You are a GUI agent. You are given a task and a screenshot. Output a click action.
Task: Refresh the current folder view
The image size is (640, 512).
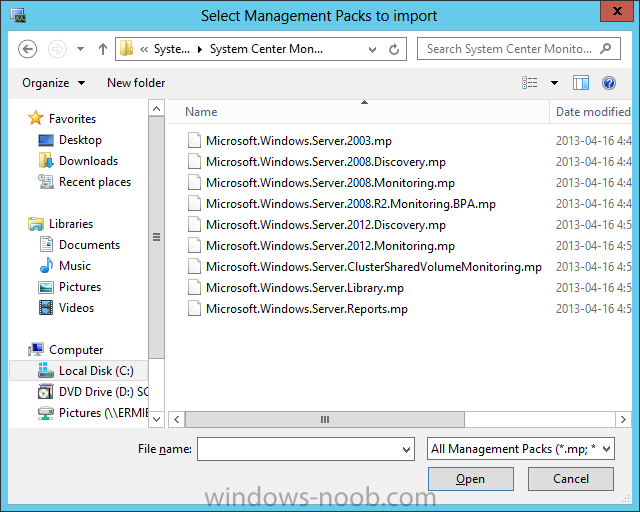tap(394, 49)
